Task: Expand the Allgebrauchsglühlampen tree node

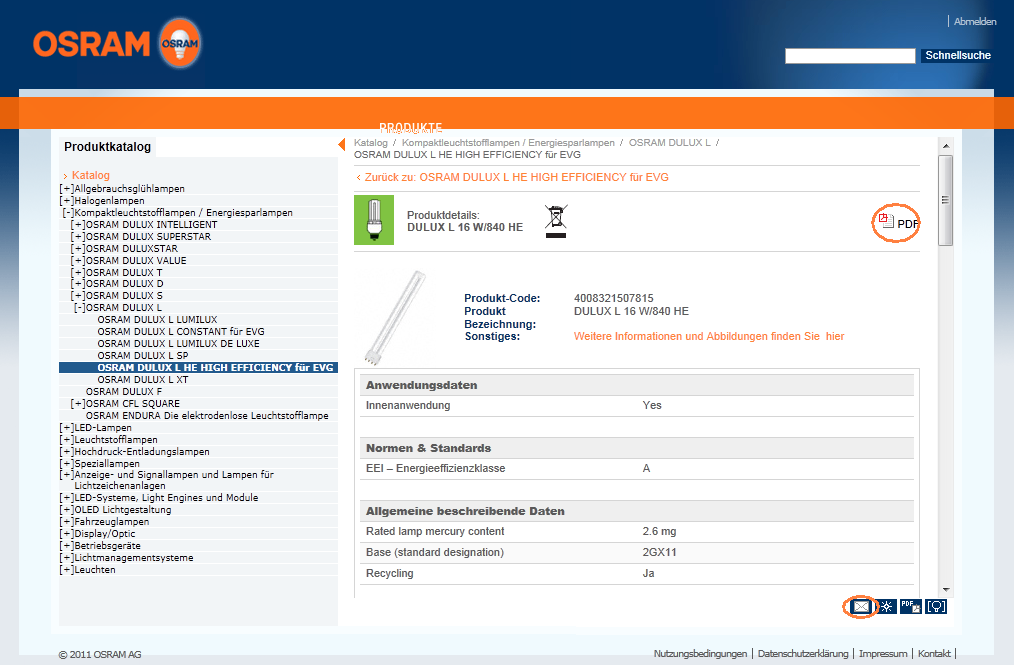Action: coord(67,189)
